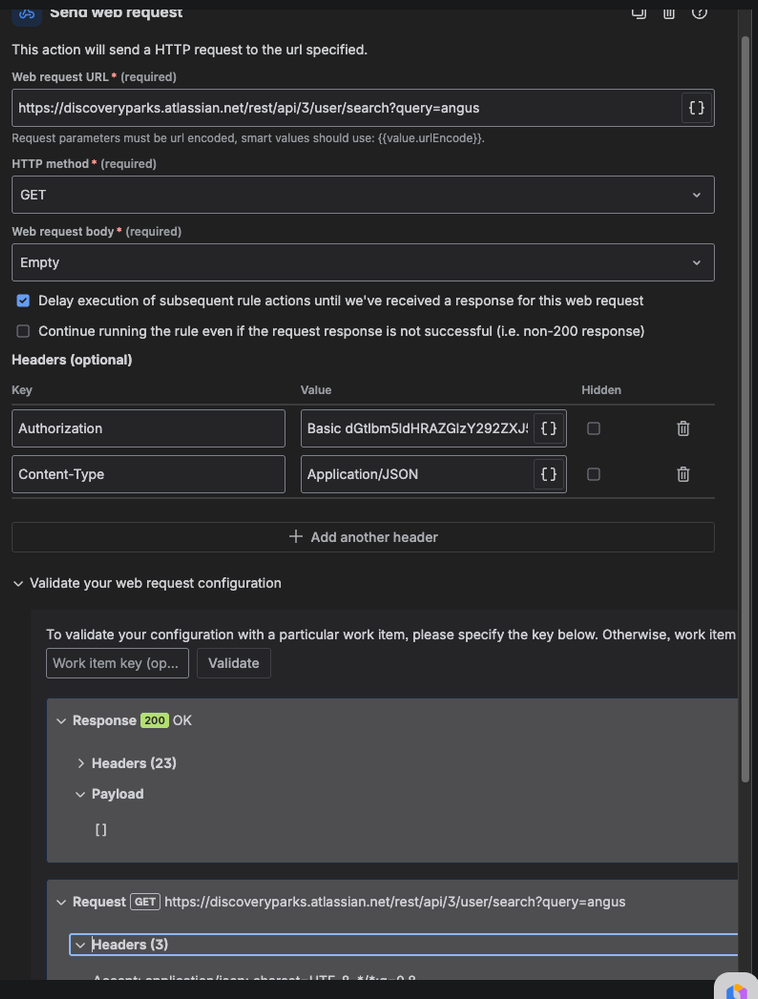Insert smart value in Content-Type value field

click(548, 474)
